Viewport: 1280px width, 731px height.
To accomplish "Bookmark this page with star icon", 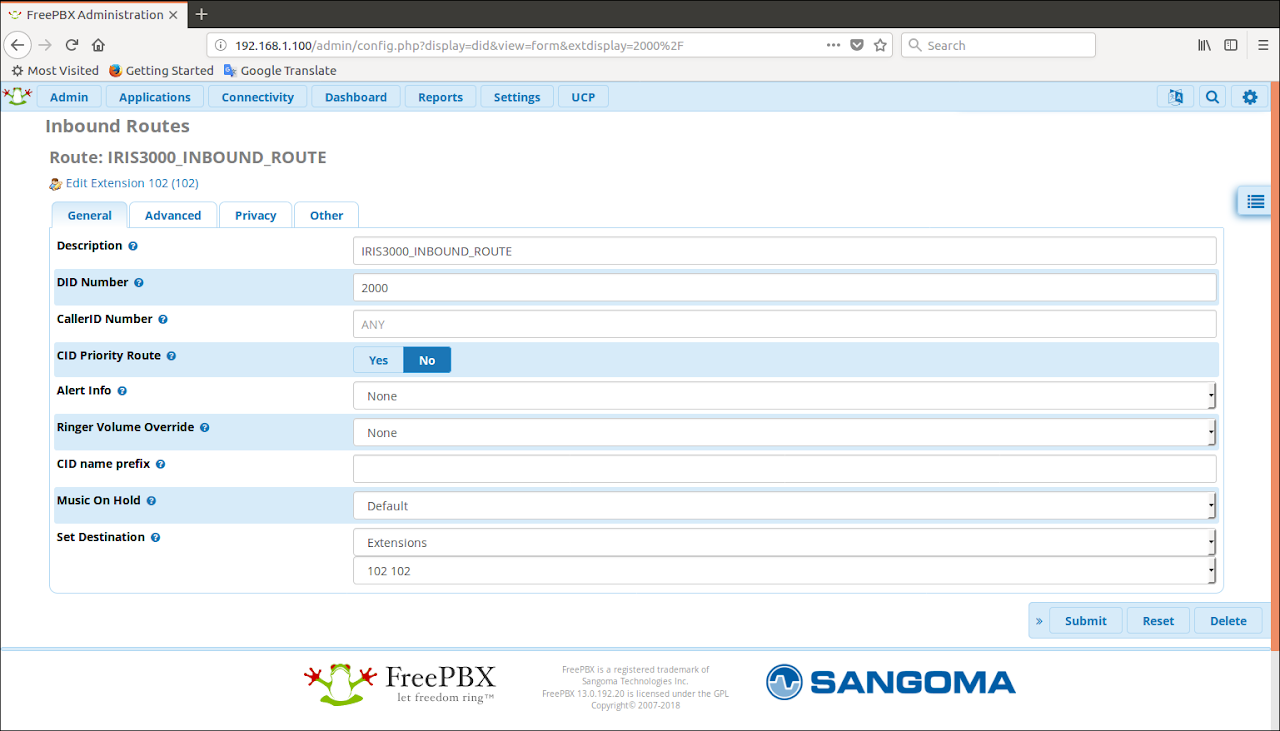I will point(880,45).
